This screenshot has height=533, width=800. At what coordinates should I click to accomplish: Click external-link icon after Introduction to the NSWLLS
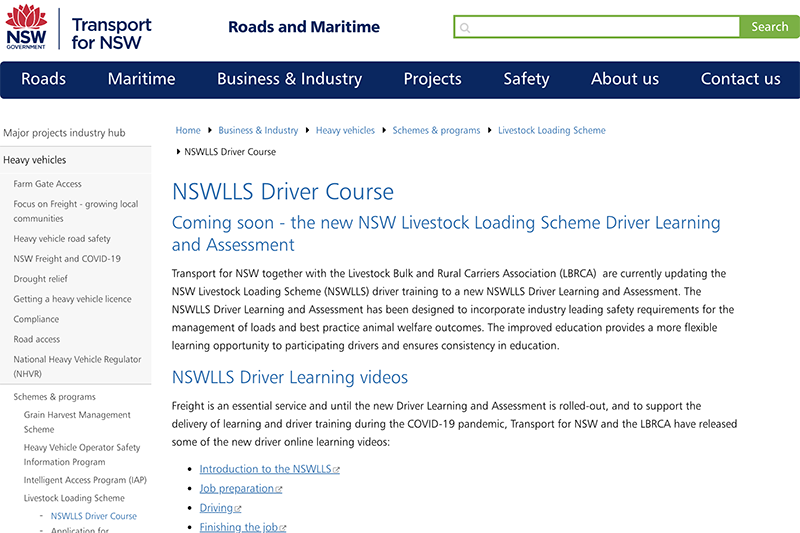coord(336,470)
